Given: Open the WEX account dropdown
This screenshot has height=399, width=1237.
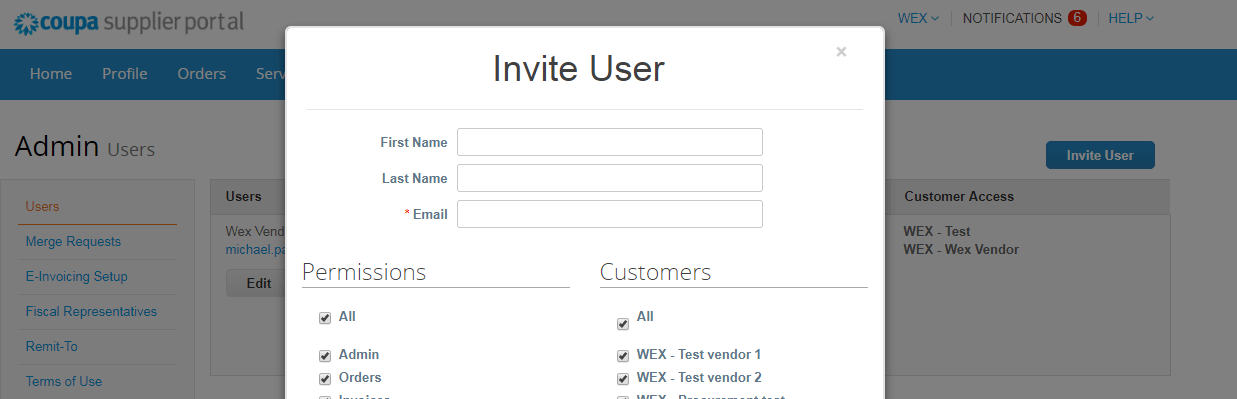Looking at the screenshot, I should [x=918, y=18].
